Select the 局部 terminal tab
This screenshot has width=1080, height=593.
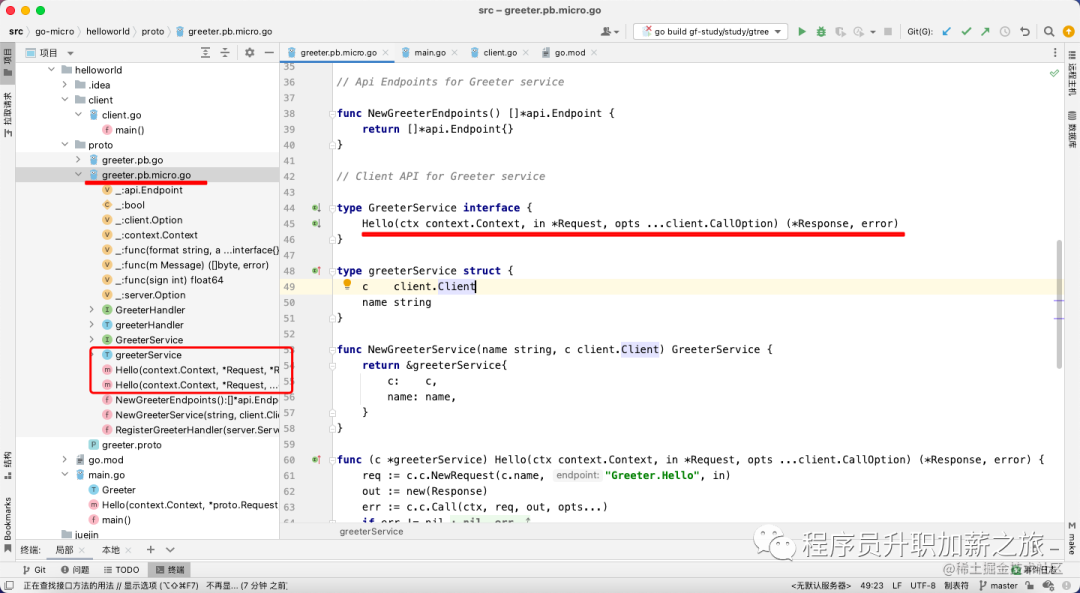(64, 550)
